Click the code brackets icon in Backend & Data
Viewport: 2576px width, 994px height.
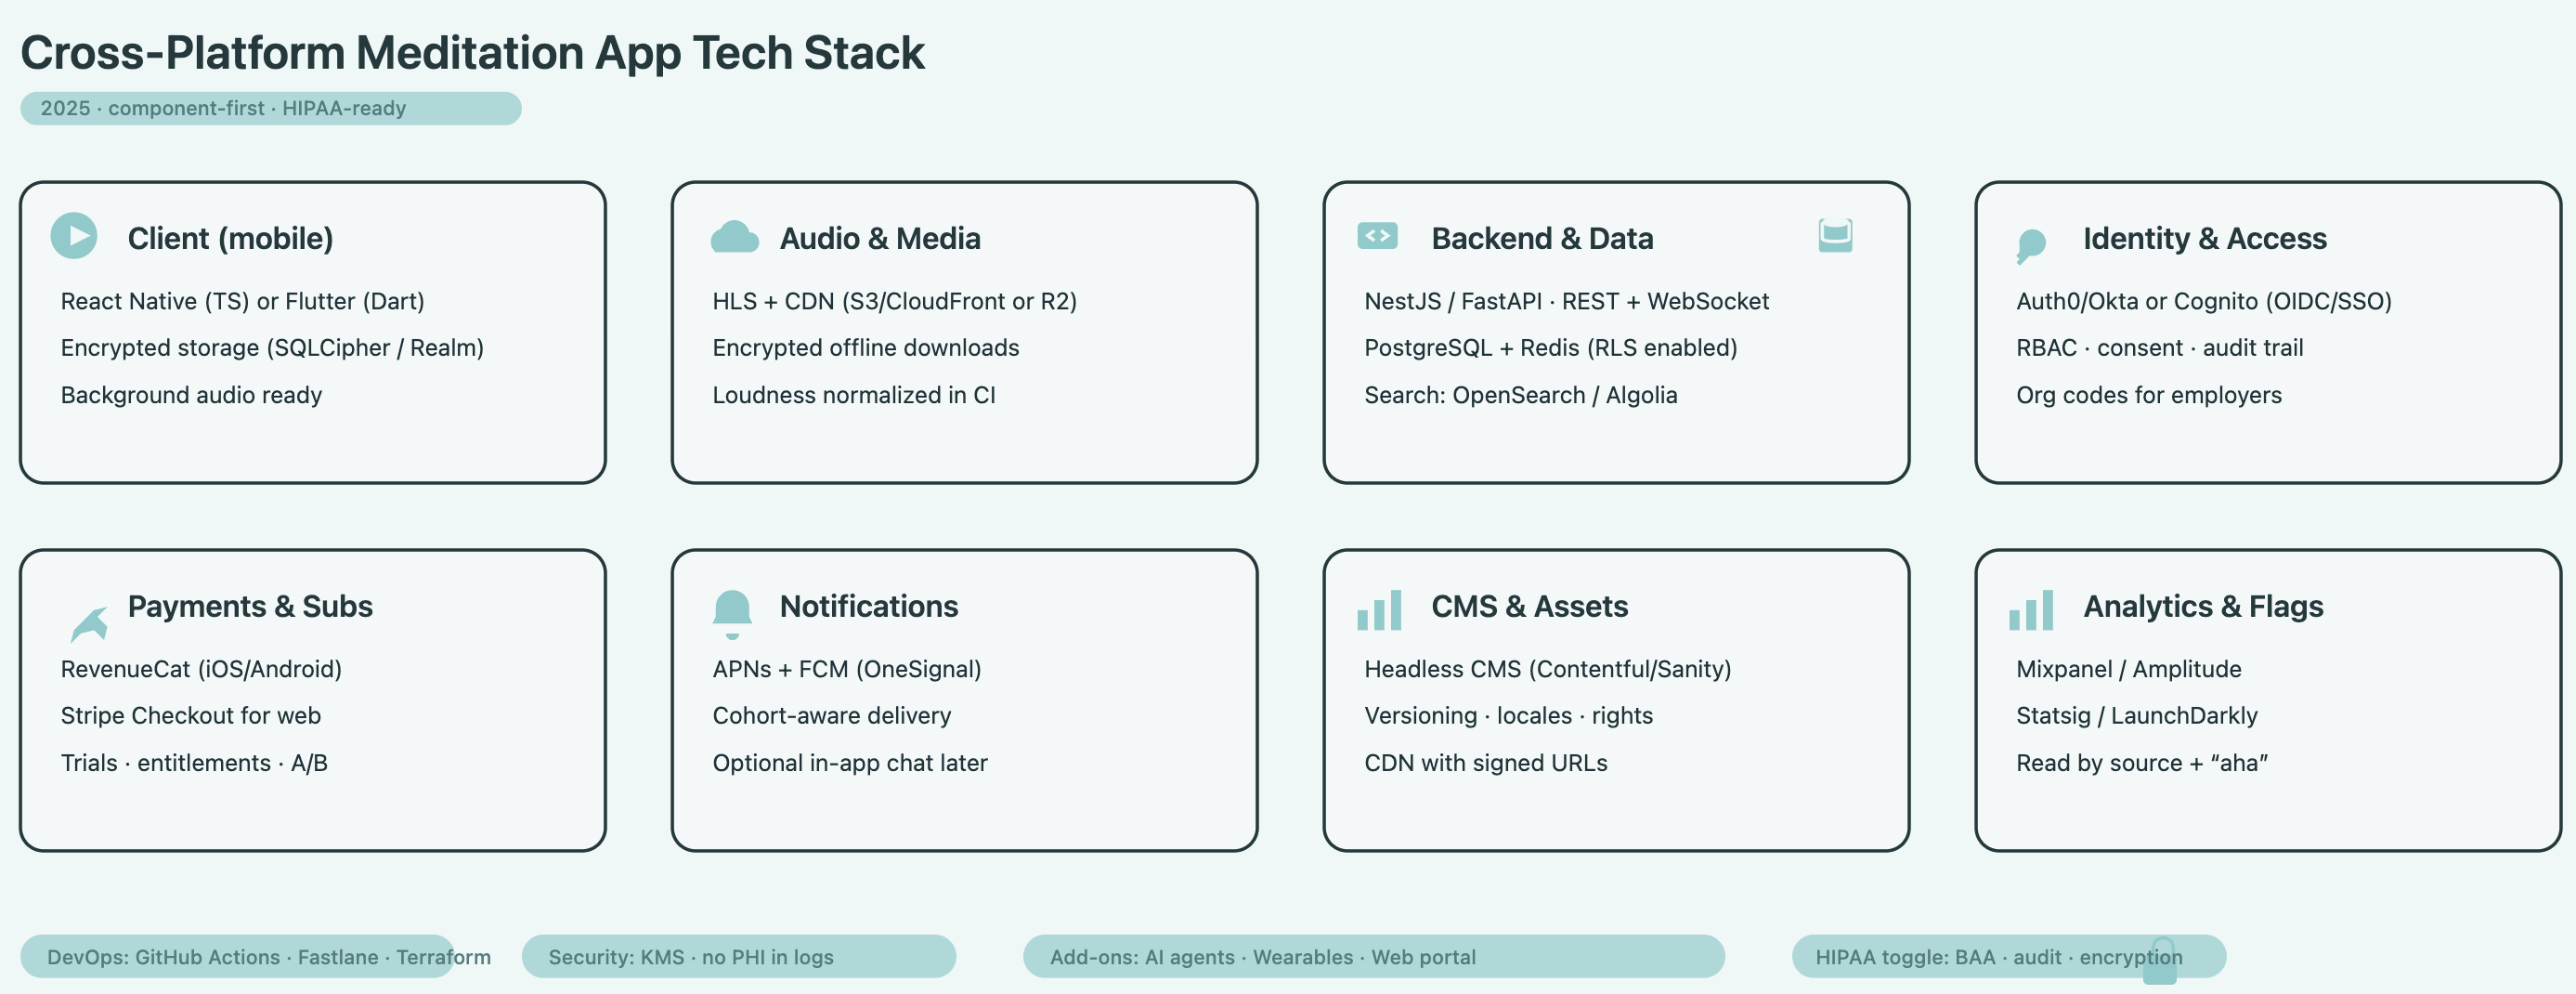pyautogui.click(x=1377, y=236)
